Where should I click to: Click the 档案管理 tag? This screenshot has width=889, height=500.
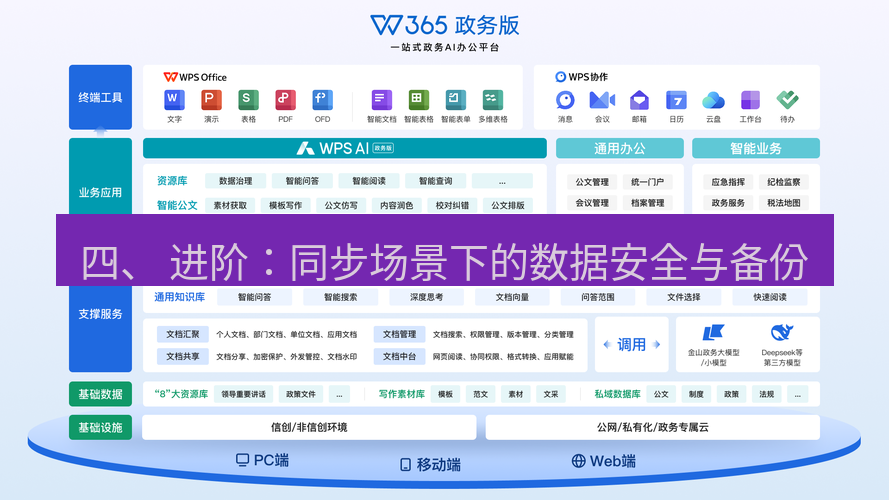(x=647, y=203)
